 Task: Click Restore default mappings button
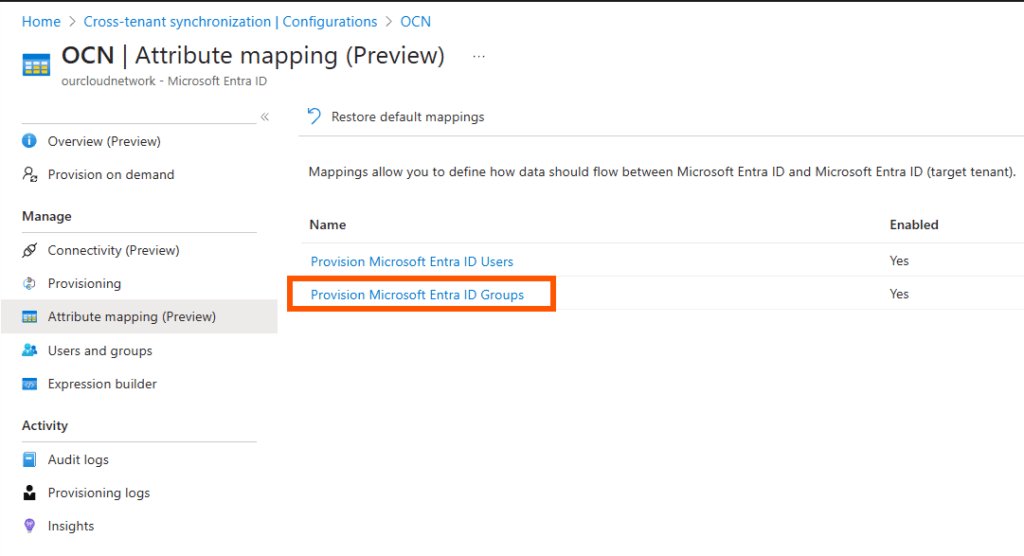(396, 117)
